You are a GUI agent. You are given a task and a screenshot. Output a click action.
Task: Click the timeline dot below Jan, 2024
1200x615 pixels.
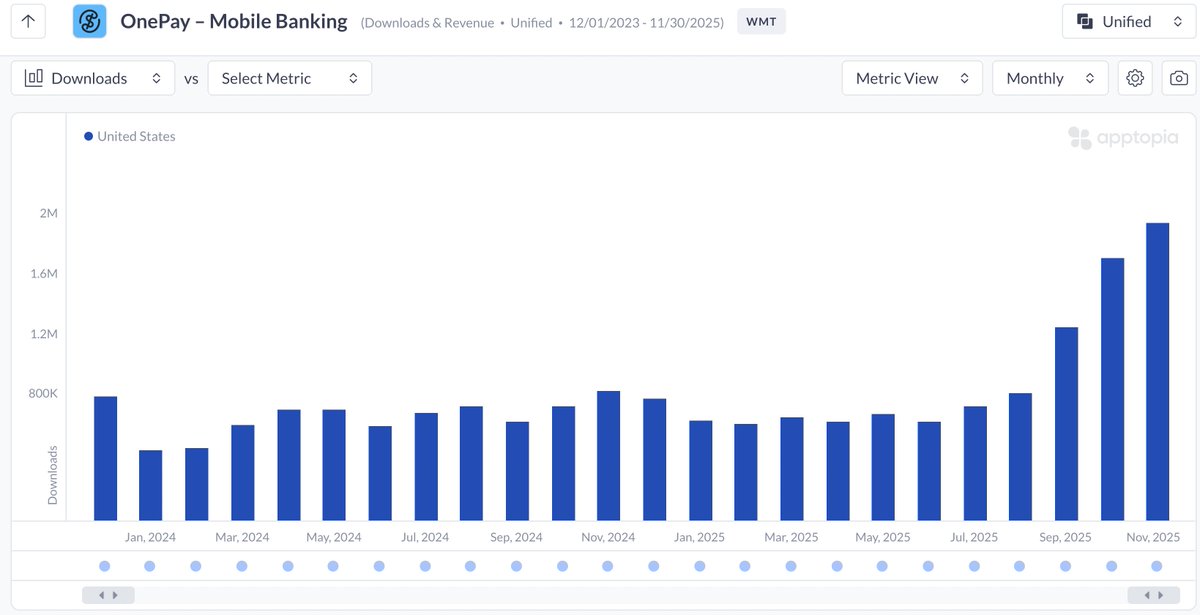coord(150,566)
